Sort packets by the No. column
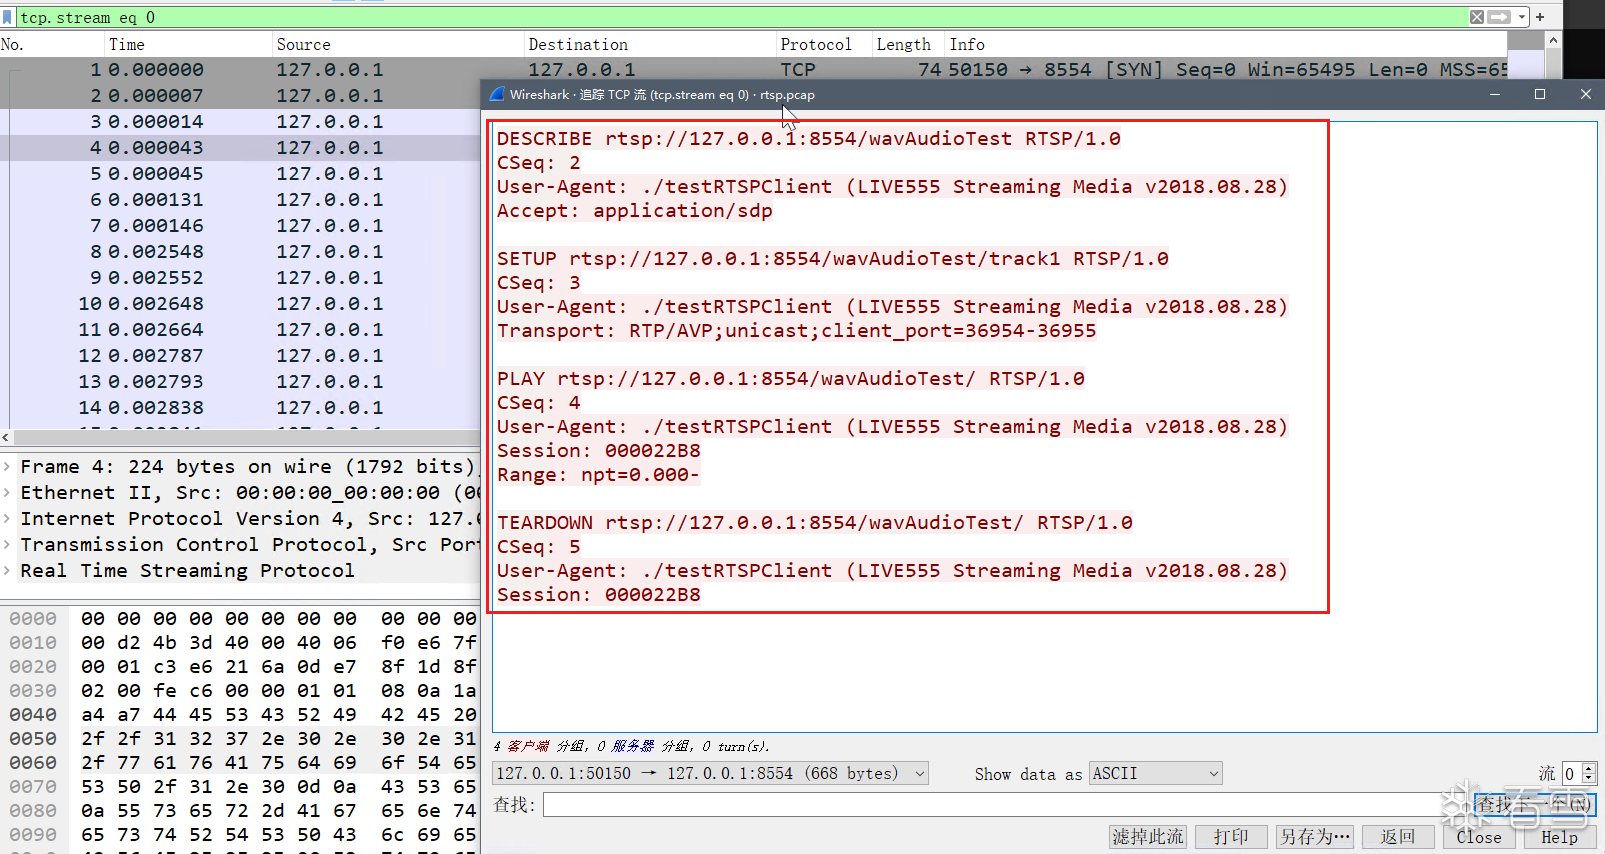The height and width of the screenshot is (854, 1605). coord(52,44)
